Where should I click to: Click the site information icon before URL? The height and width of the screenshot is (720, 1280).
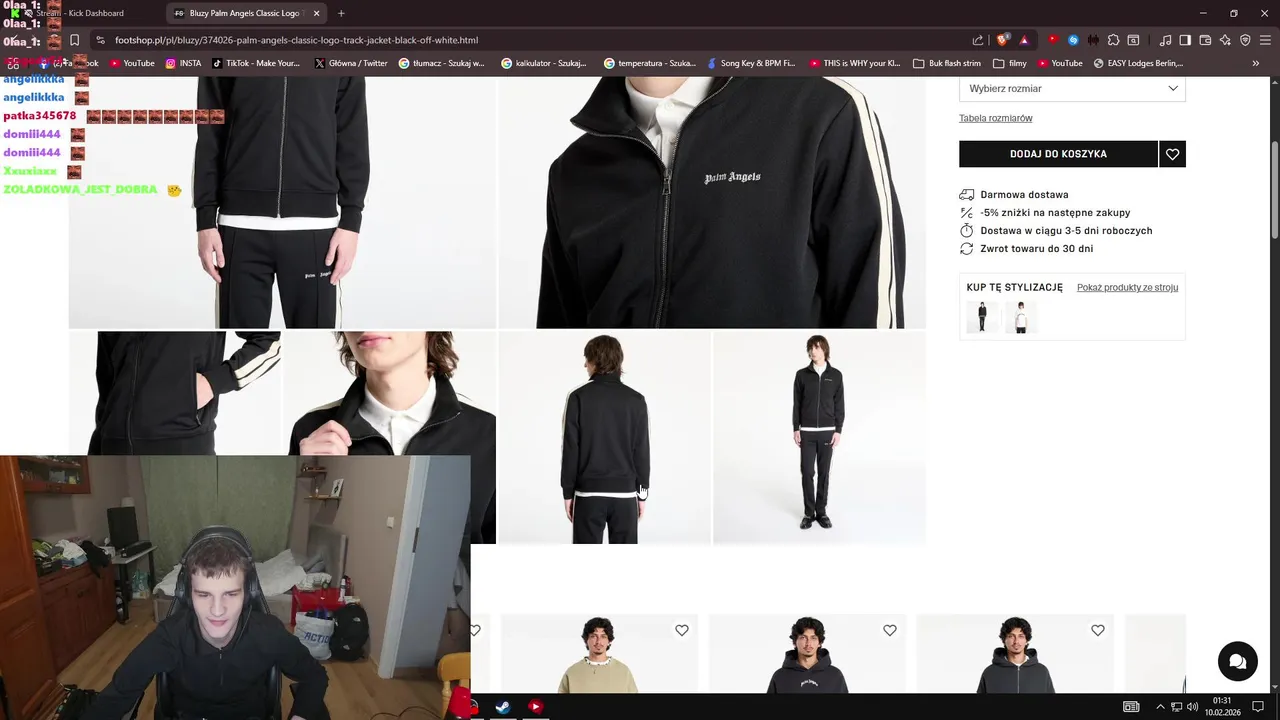click(x=100, y=40)
